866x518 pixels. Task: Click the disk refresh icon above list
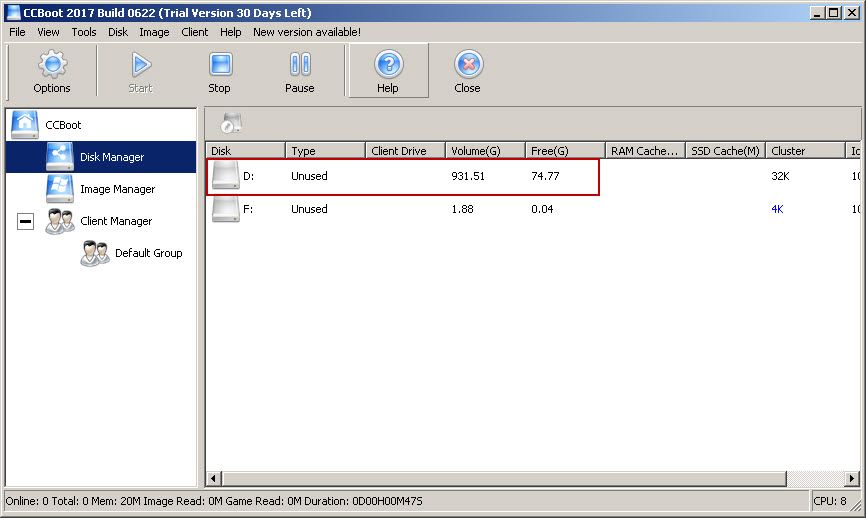pyautogui.click(x=231, y=123)
